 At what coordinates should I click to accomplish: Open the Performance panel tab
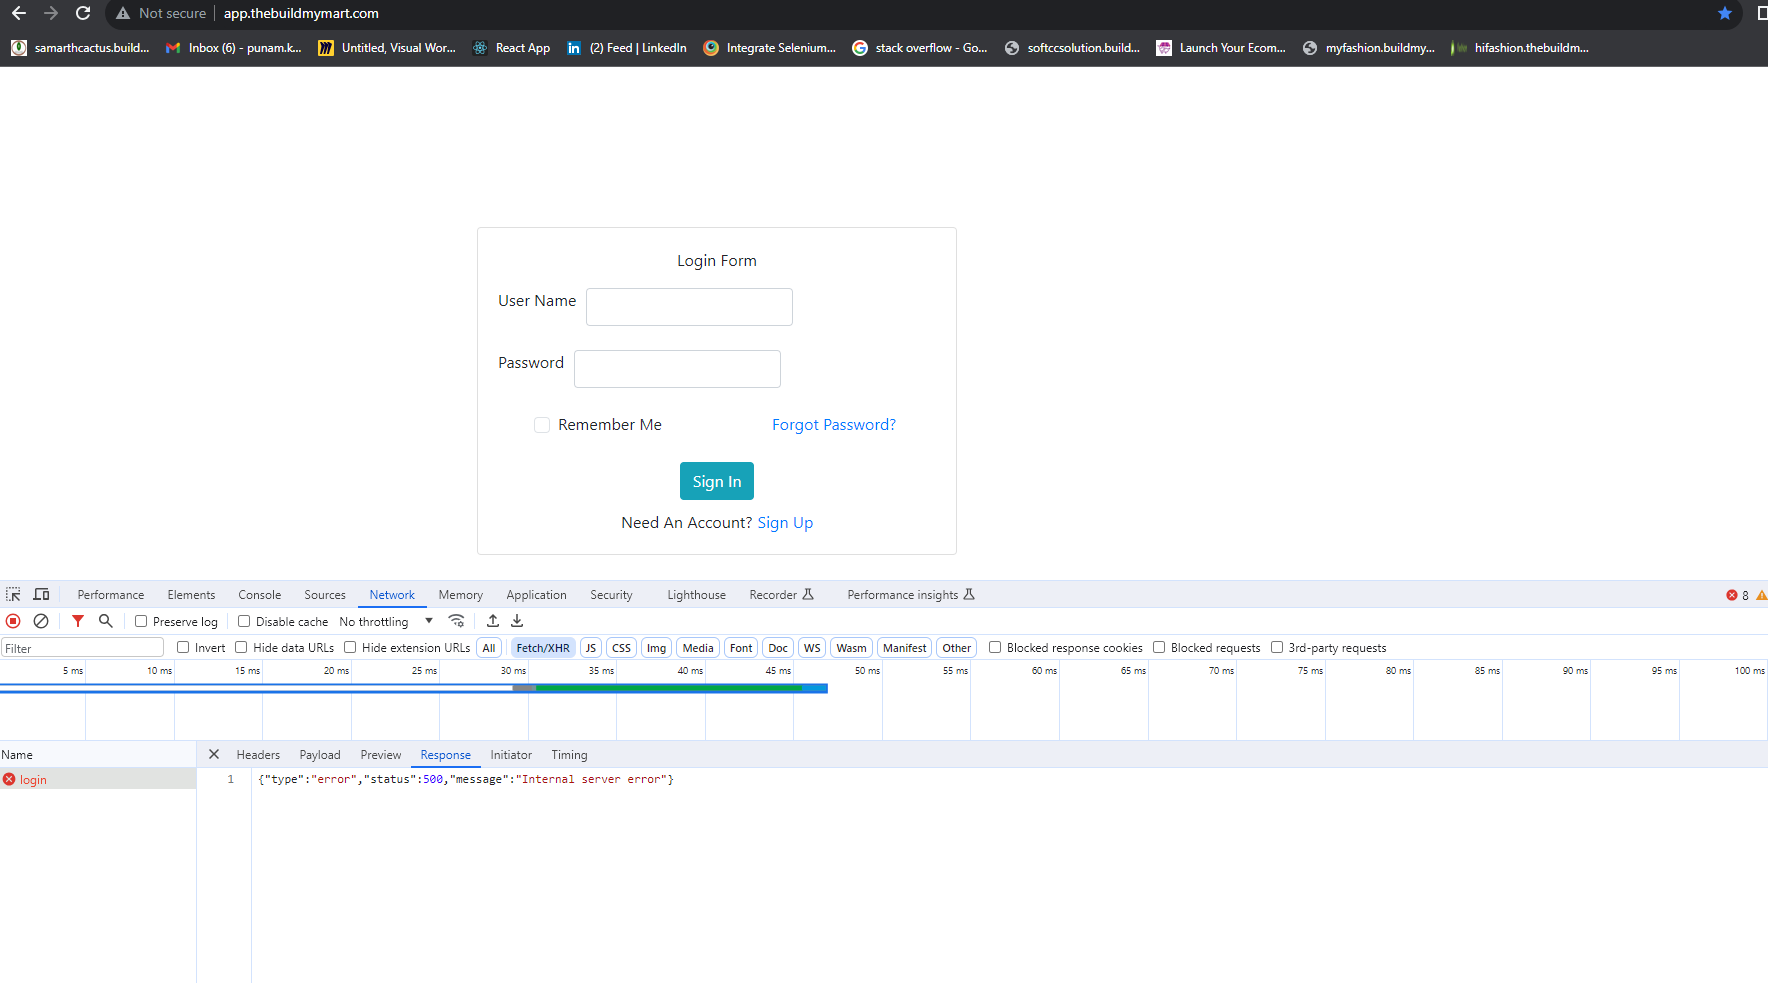tap(111, 595)
